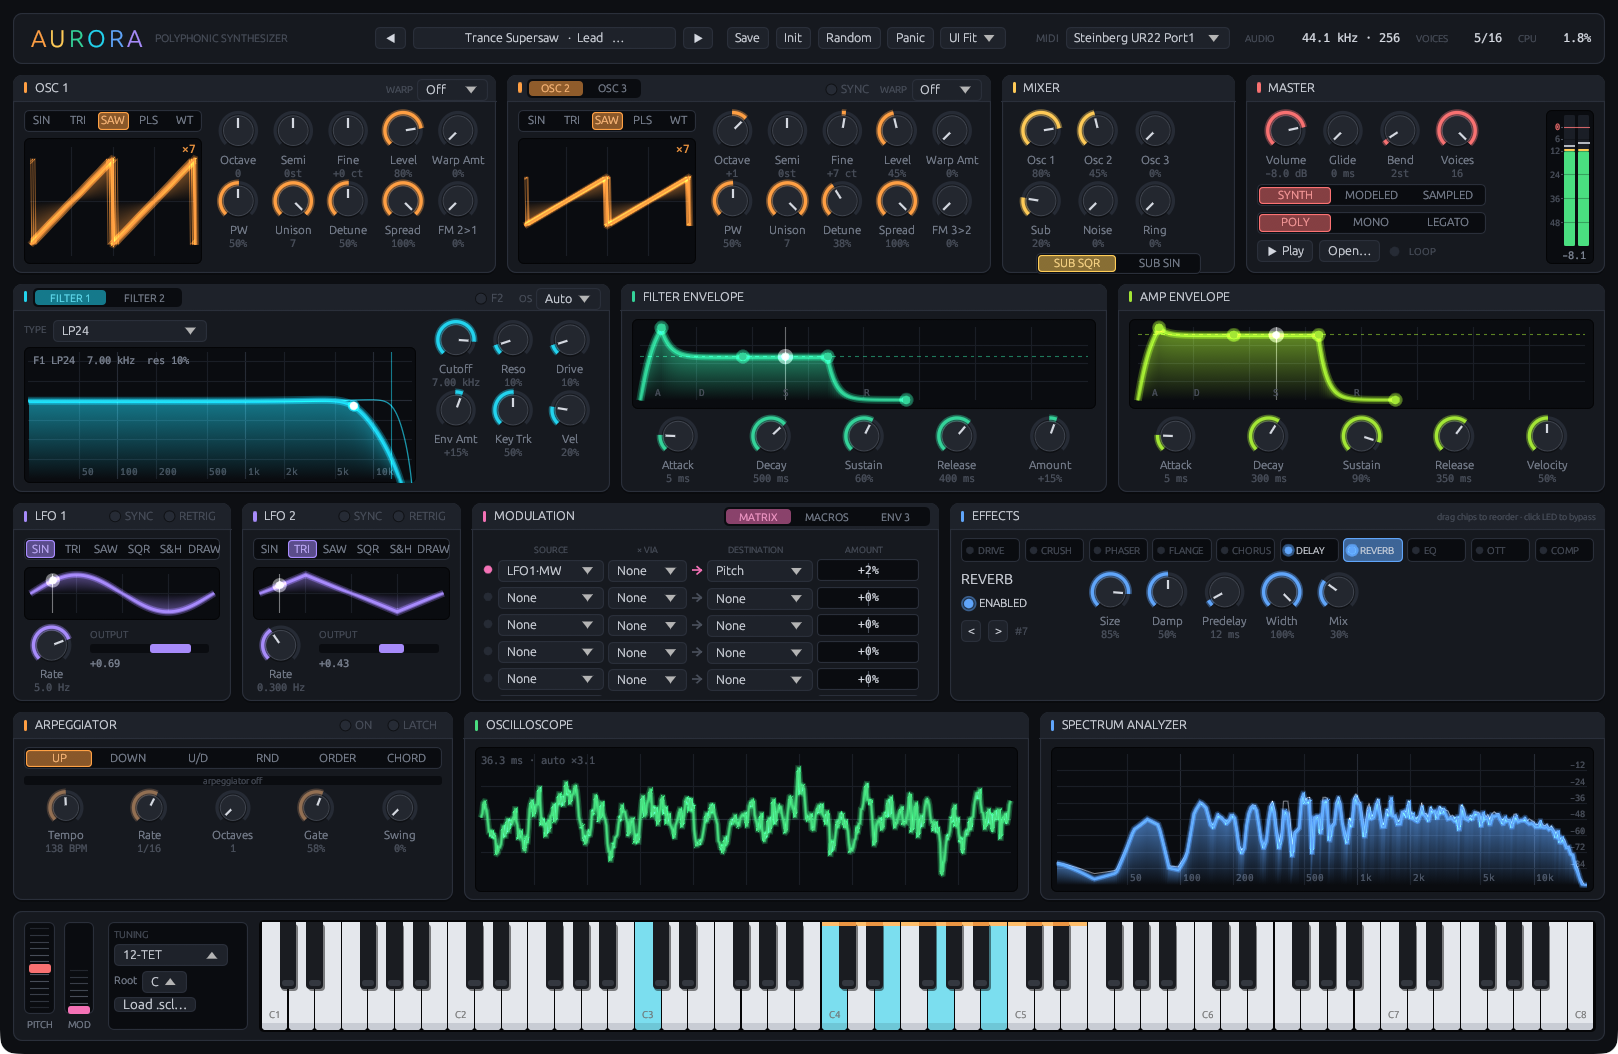This screenshot has height=1054, width=1618.
Task: Toggle LFO 1 SYNC
Action: (132, 516)
